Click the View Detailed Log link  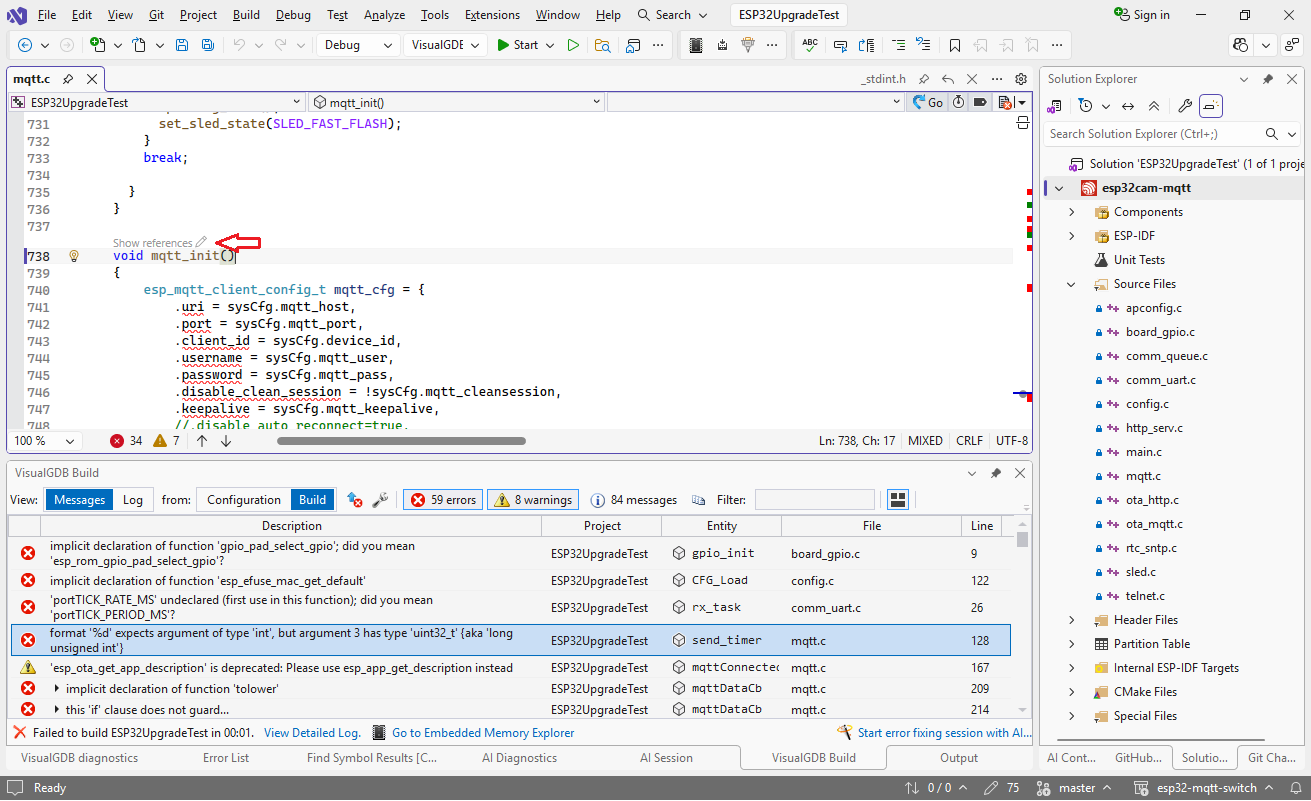click(x=312, y=733)
